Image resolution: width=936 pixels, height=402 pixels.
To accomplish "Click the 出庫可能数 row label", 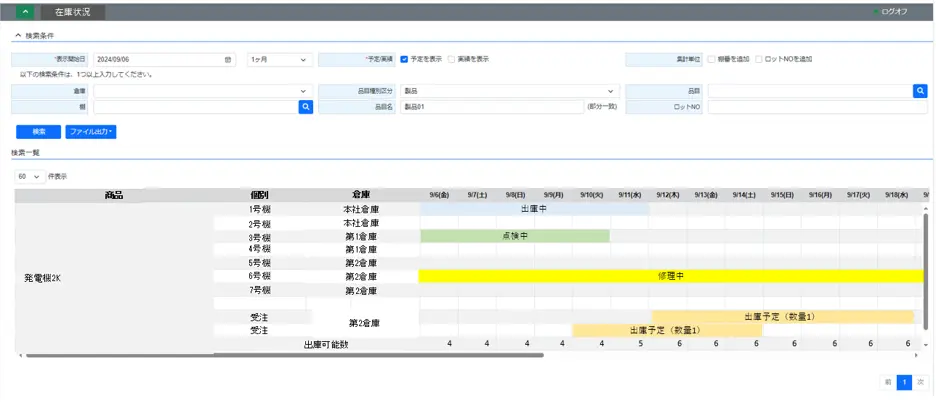I will (x=325, y=345).
